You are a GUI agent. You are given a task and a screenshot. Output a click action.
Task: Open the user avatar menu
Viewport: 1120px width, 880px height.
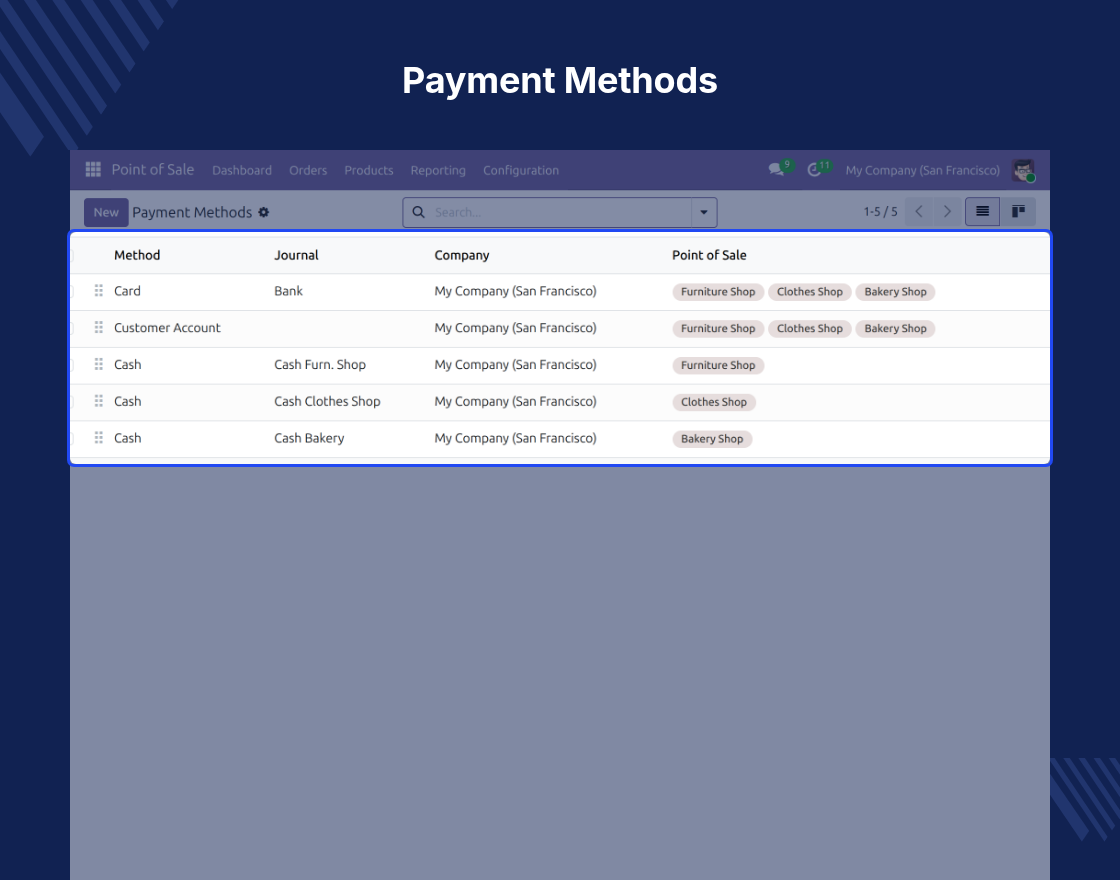1024,170
